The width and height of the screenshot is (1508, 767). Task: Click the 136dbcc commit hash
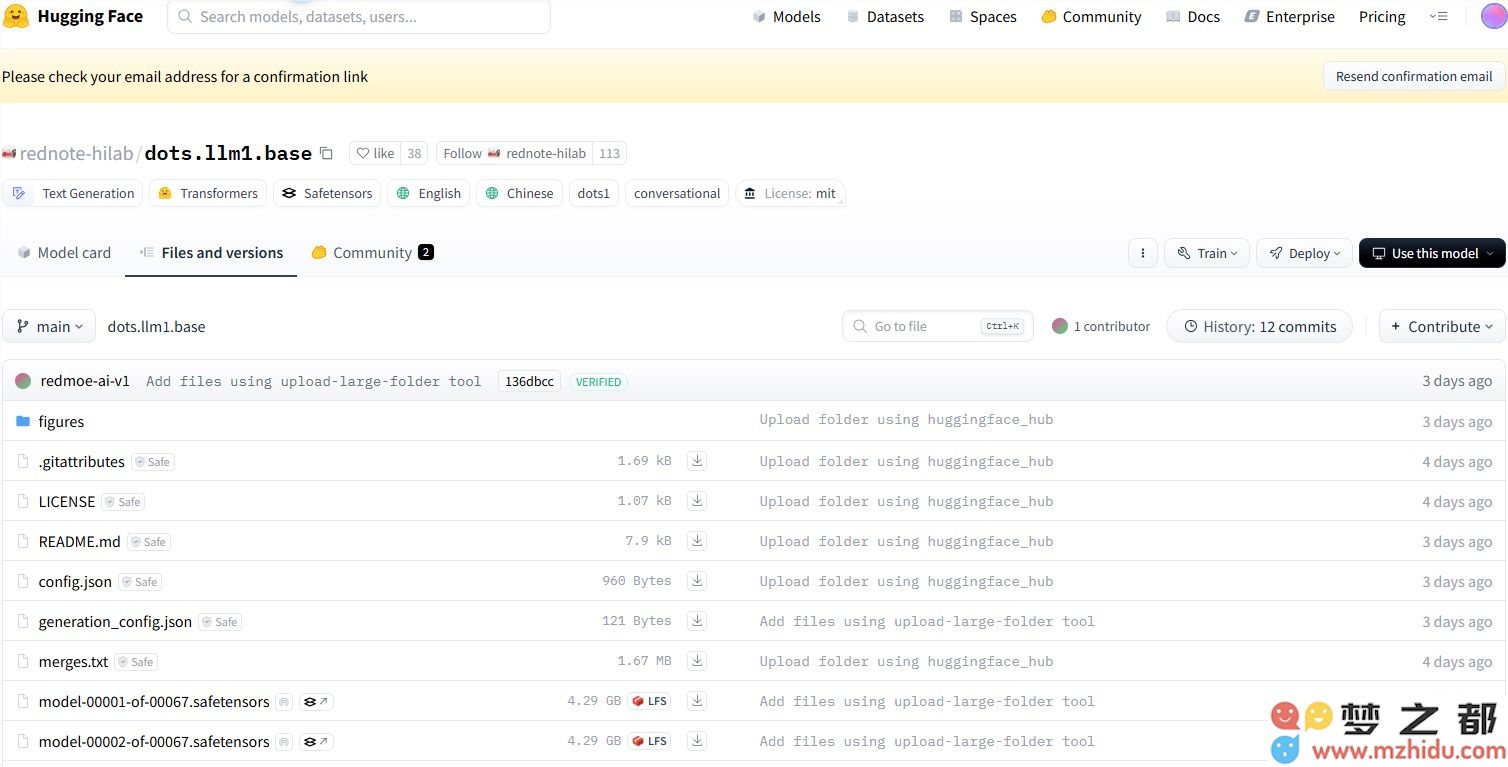point(529,381)
